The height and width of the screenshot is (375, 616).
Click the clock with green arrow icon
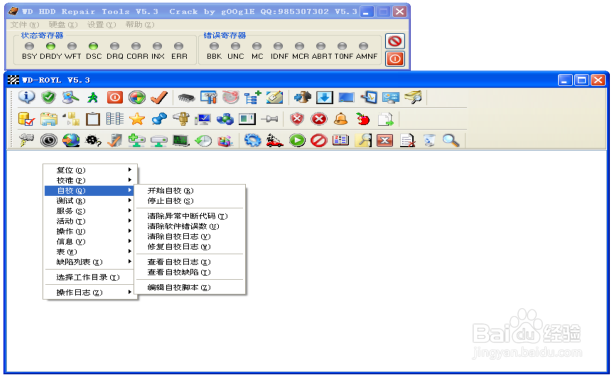click(203, 141)
